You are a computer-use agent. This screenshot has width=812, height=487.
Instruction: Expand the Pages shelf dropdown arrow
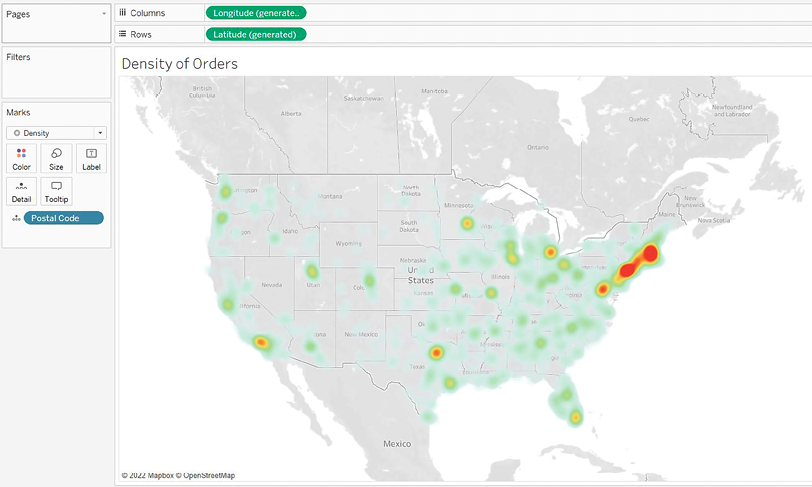pyautogui.click(x=104, y=14)
